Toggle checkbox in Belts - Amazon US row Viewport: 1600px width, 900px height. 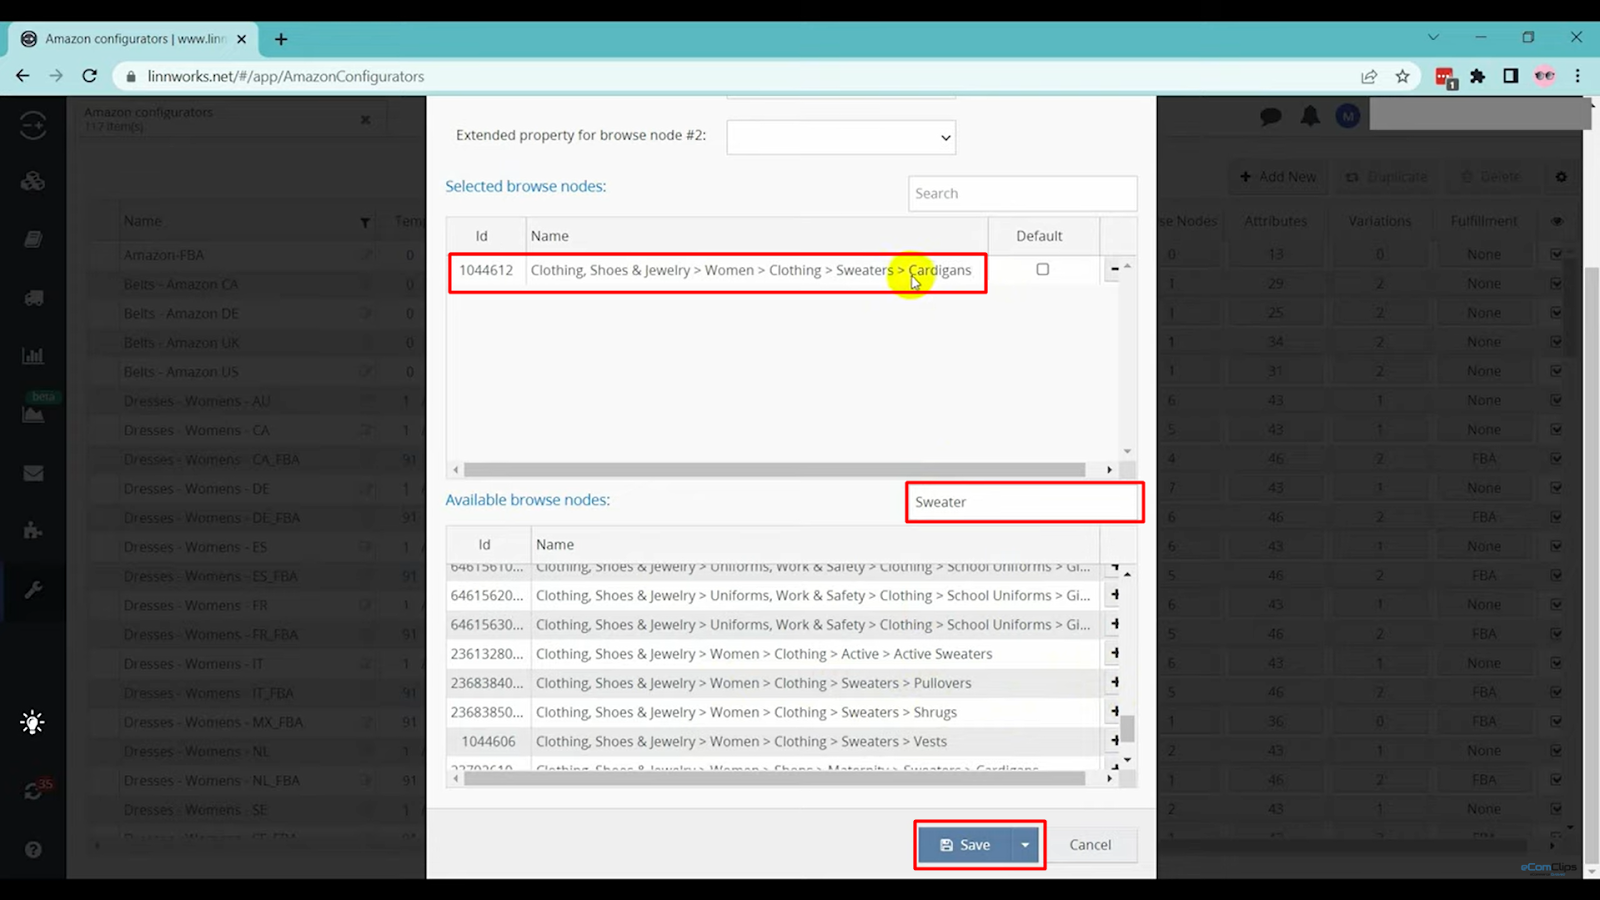point(1557,371)
